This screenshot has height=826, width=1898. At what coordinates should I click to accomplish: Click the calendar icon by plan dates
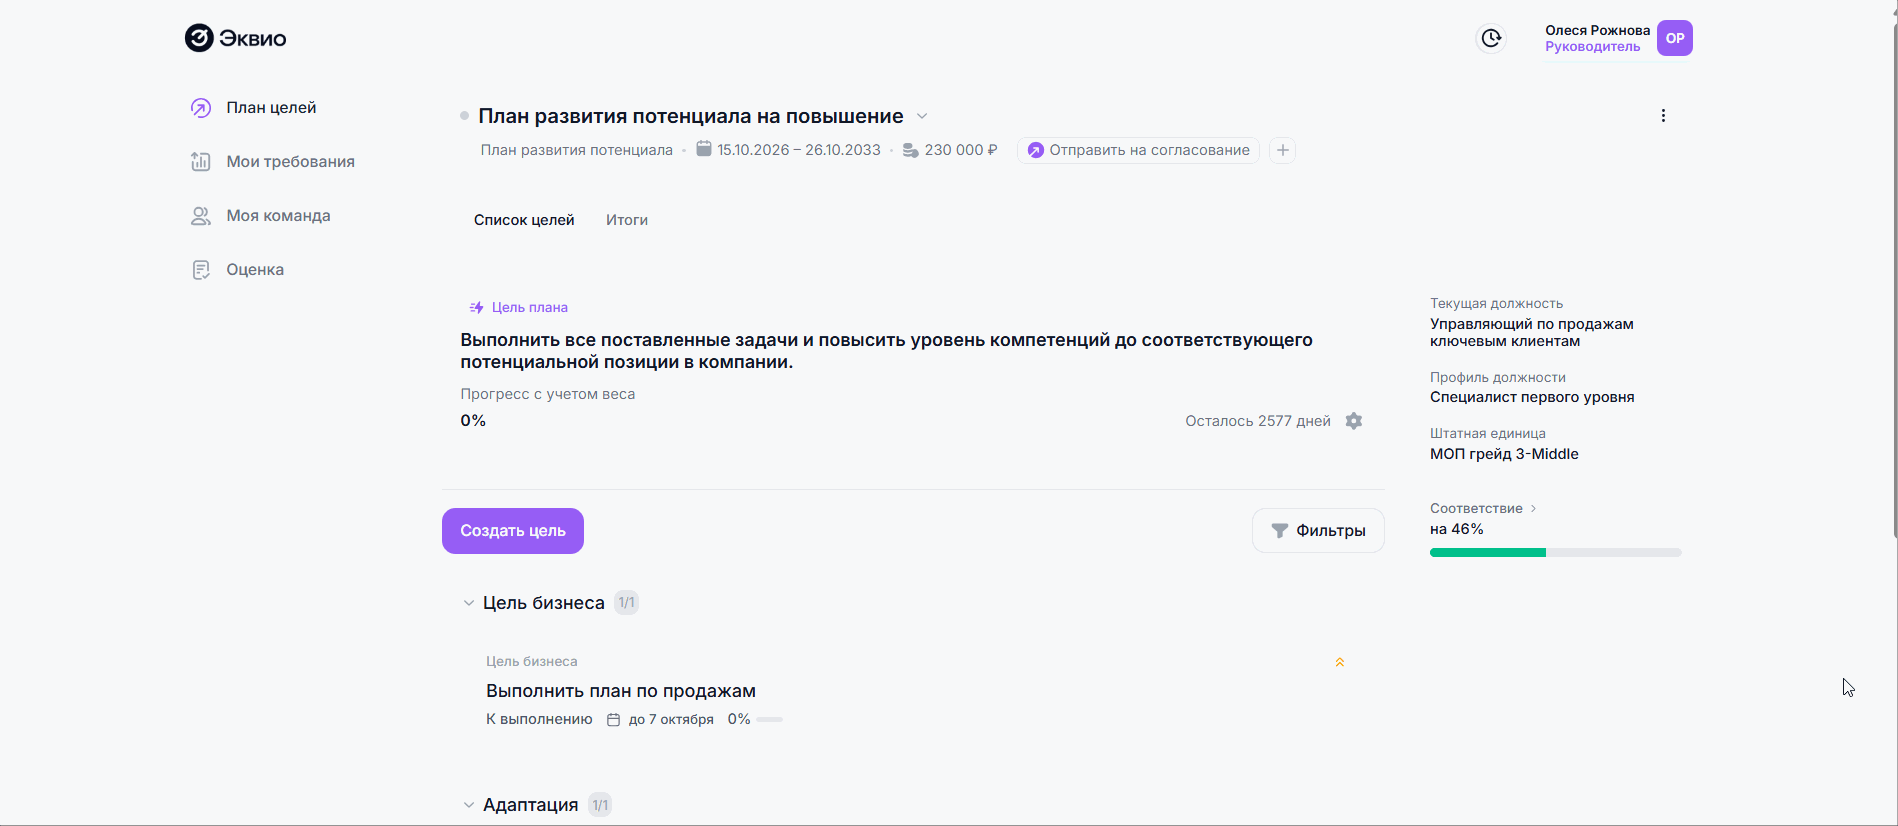pos(704,149)
